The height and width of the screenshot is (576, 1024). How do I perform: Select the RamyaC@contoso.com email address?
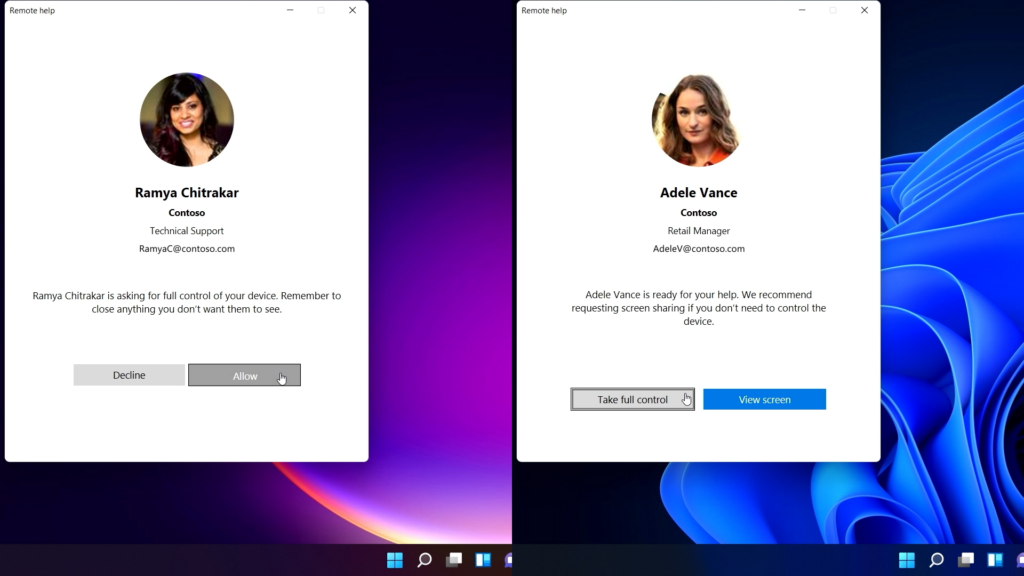click(186, 248)
